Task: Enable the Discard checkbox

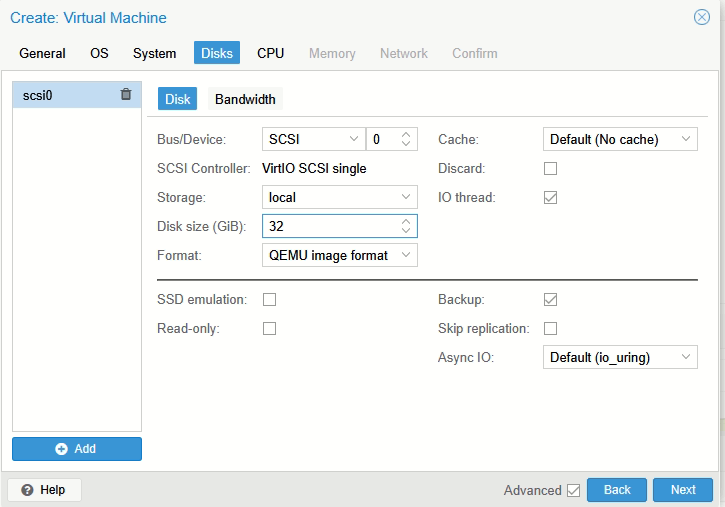Action: (x=550, y=169)
